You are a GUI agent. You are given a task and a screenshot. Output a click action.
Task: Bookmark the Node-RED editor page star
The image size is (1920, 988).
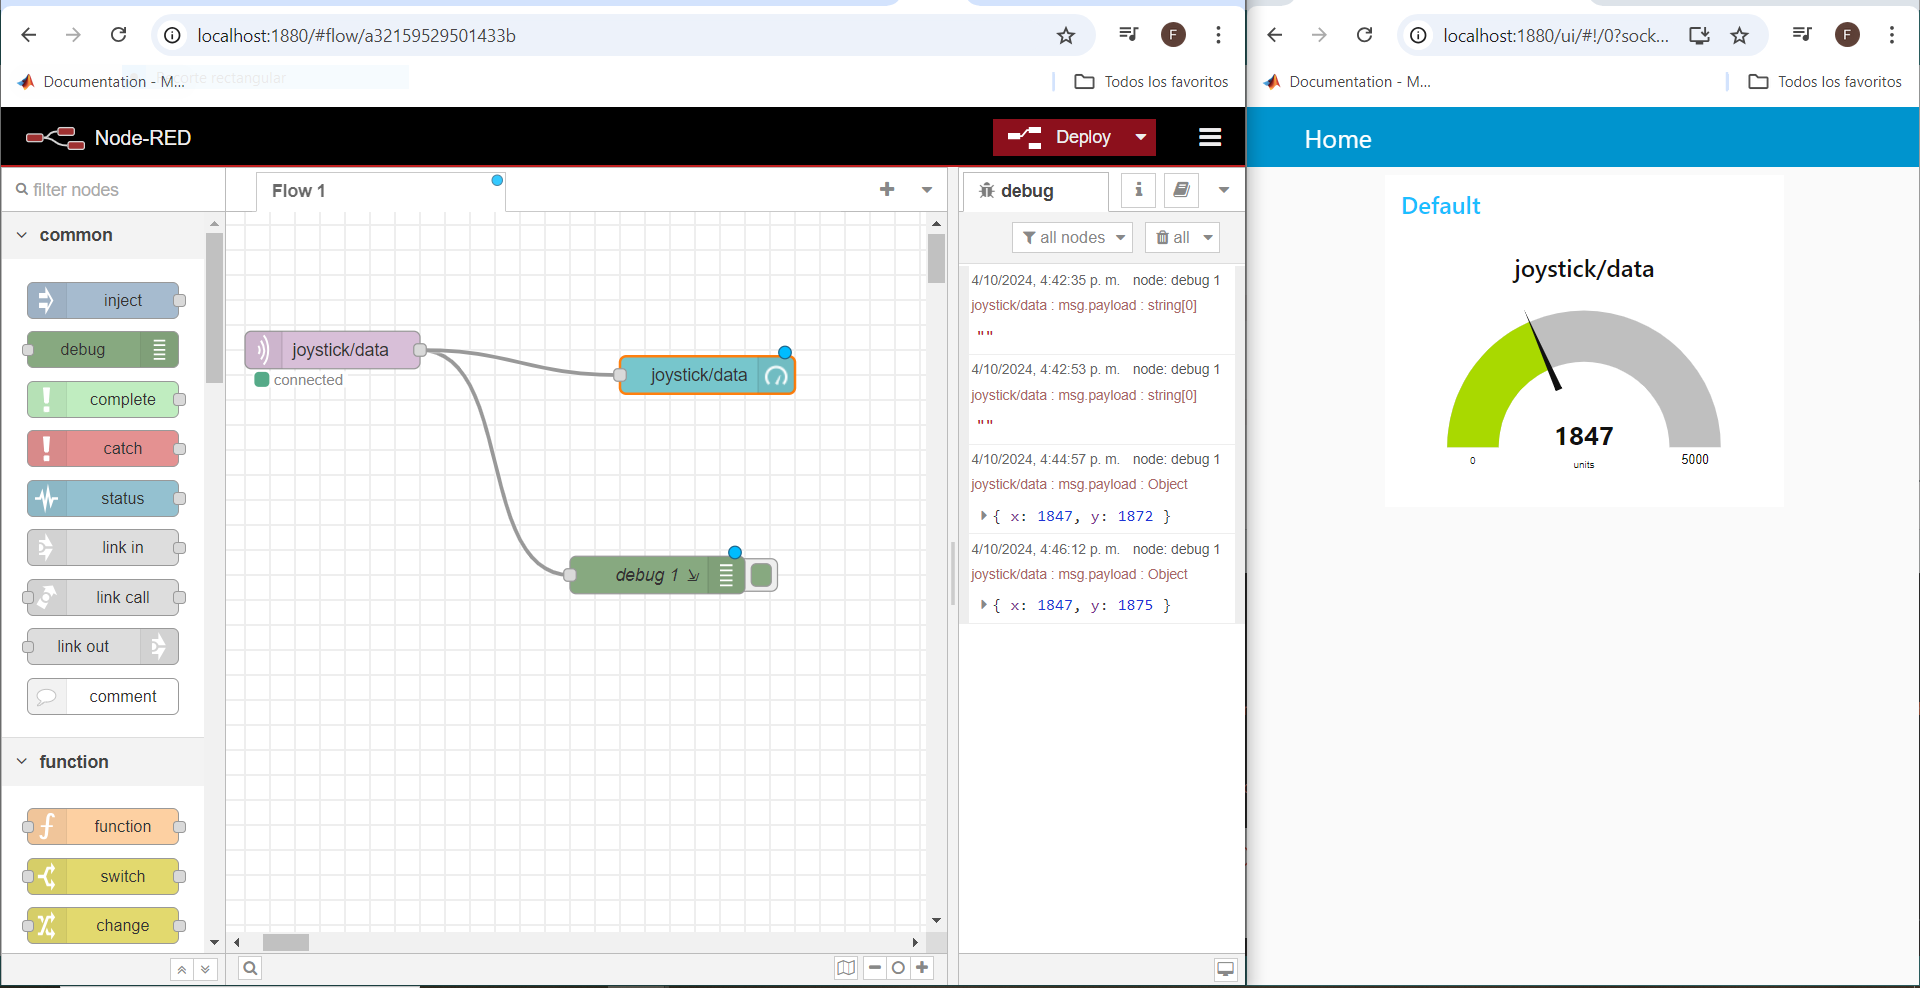tap(1066, 36)
